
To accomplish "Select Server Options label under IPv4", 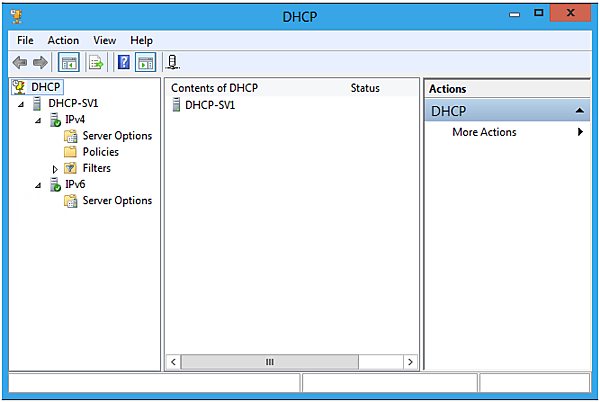I will 117,136.
